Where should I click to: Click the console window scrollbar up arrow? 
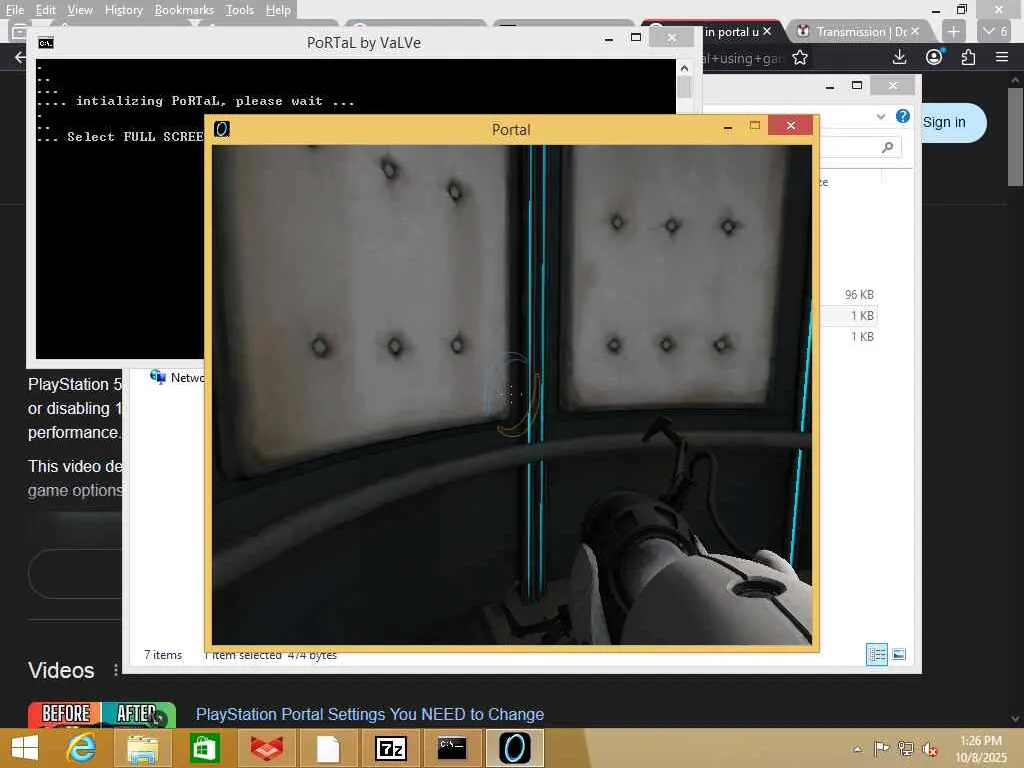(x=684, y=68)
